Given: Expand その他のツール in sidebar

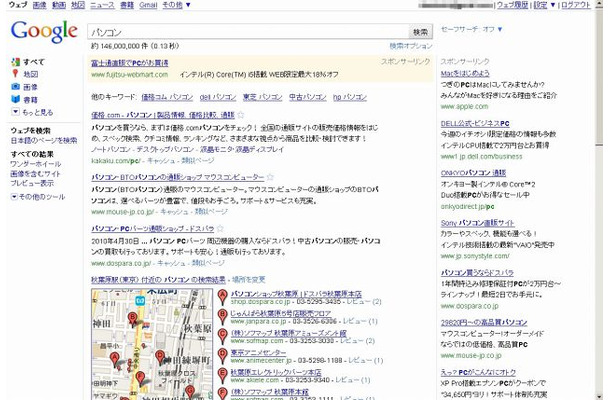Looking at the screenshot, I should tap(38, 197).
